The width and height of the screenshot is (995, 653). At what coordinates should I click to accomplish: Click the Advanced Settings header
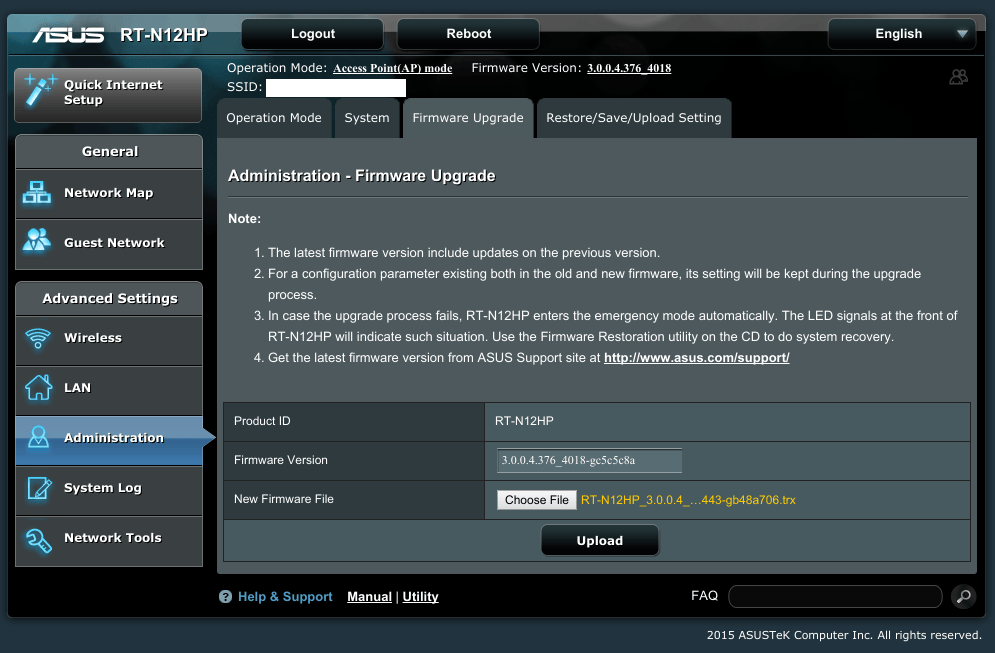click(x=109, y=298)
